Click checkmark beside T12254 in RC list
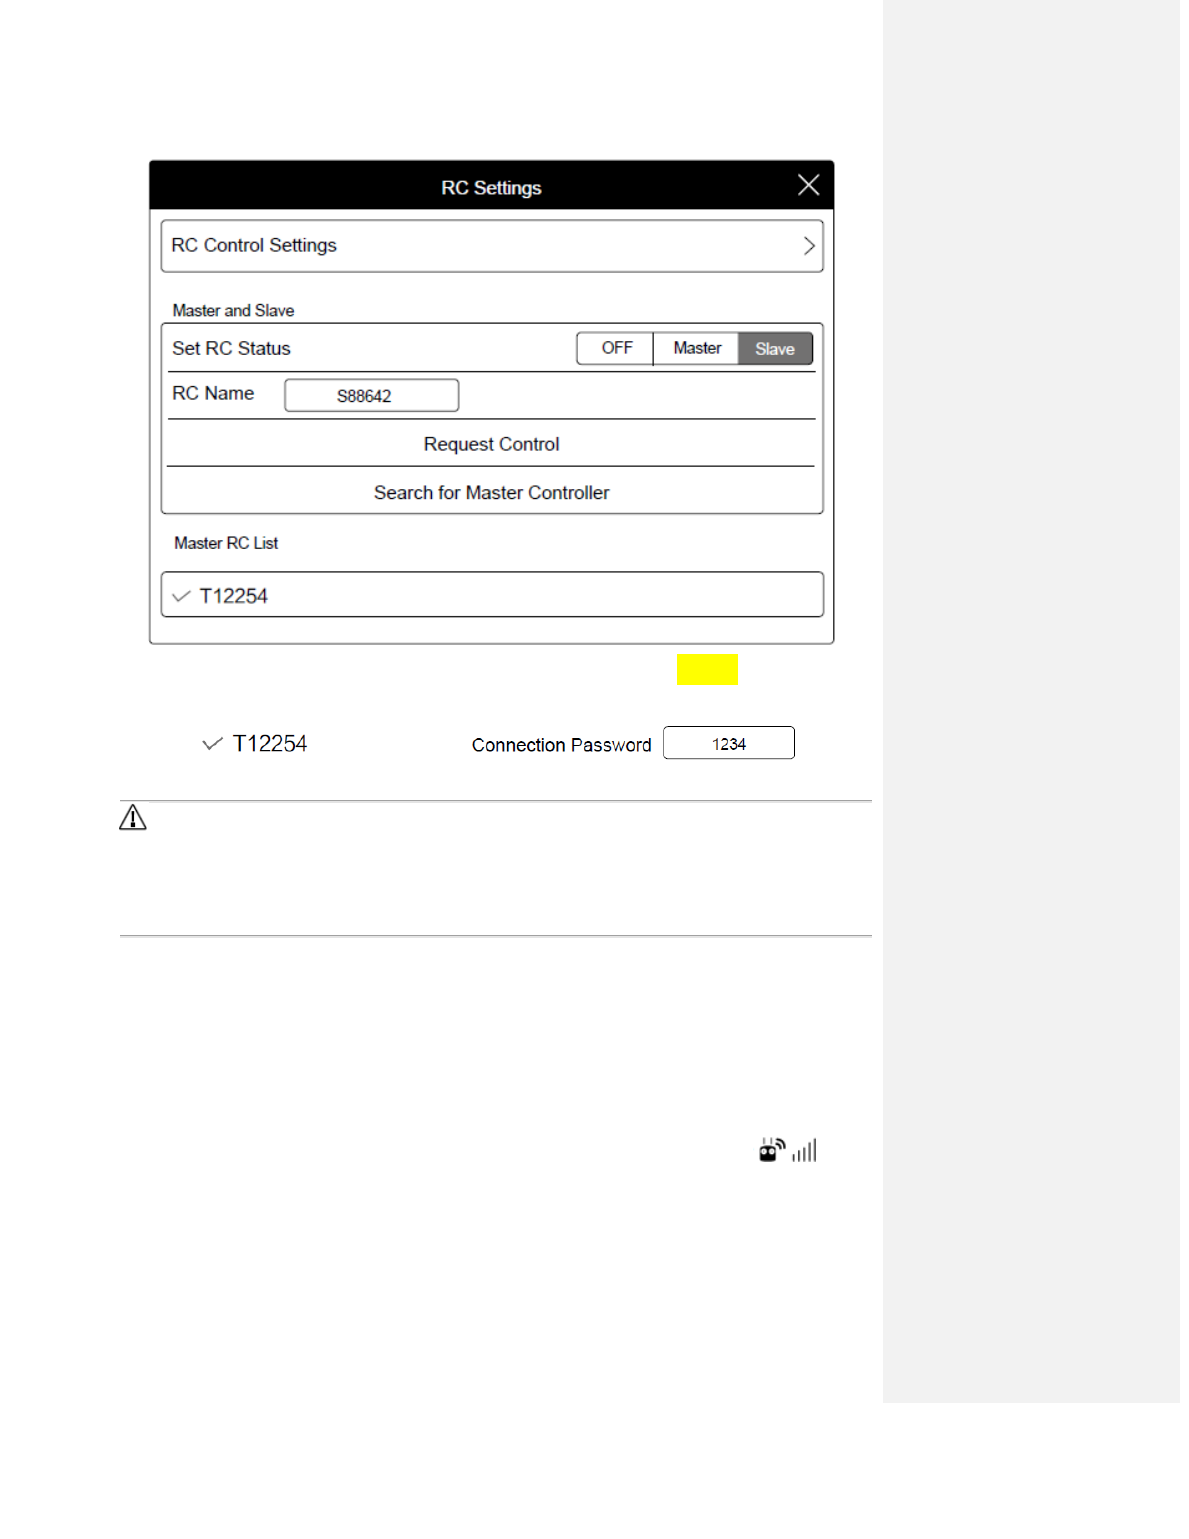 tap(181, 596)
